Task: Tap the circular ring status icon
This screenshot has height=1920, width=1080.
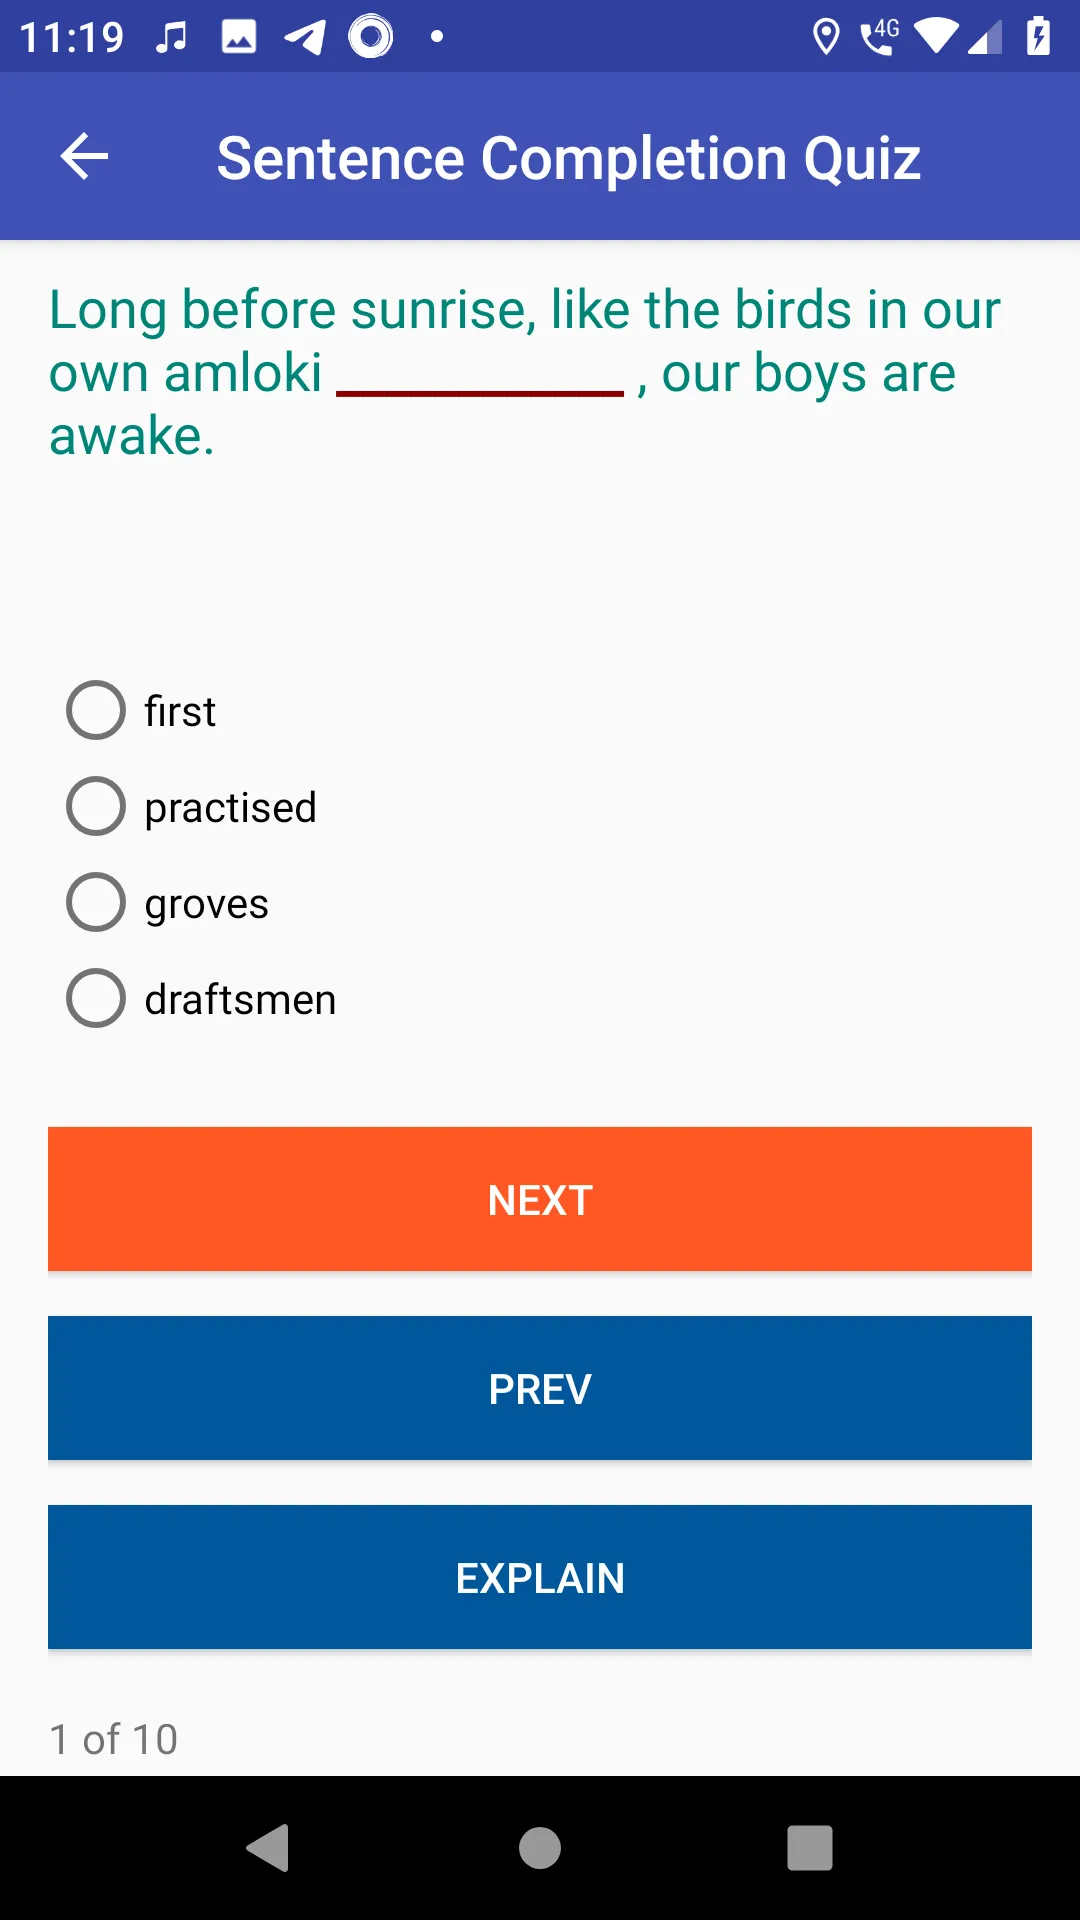Action: [371, 37]
